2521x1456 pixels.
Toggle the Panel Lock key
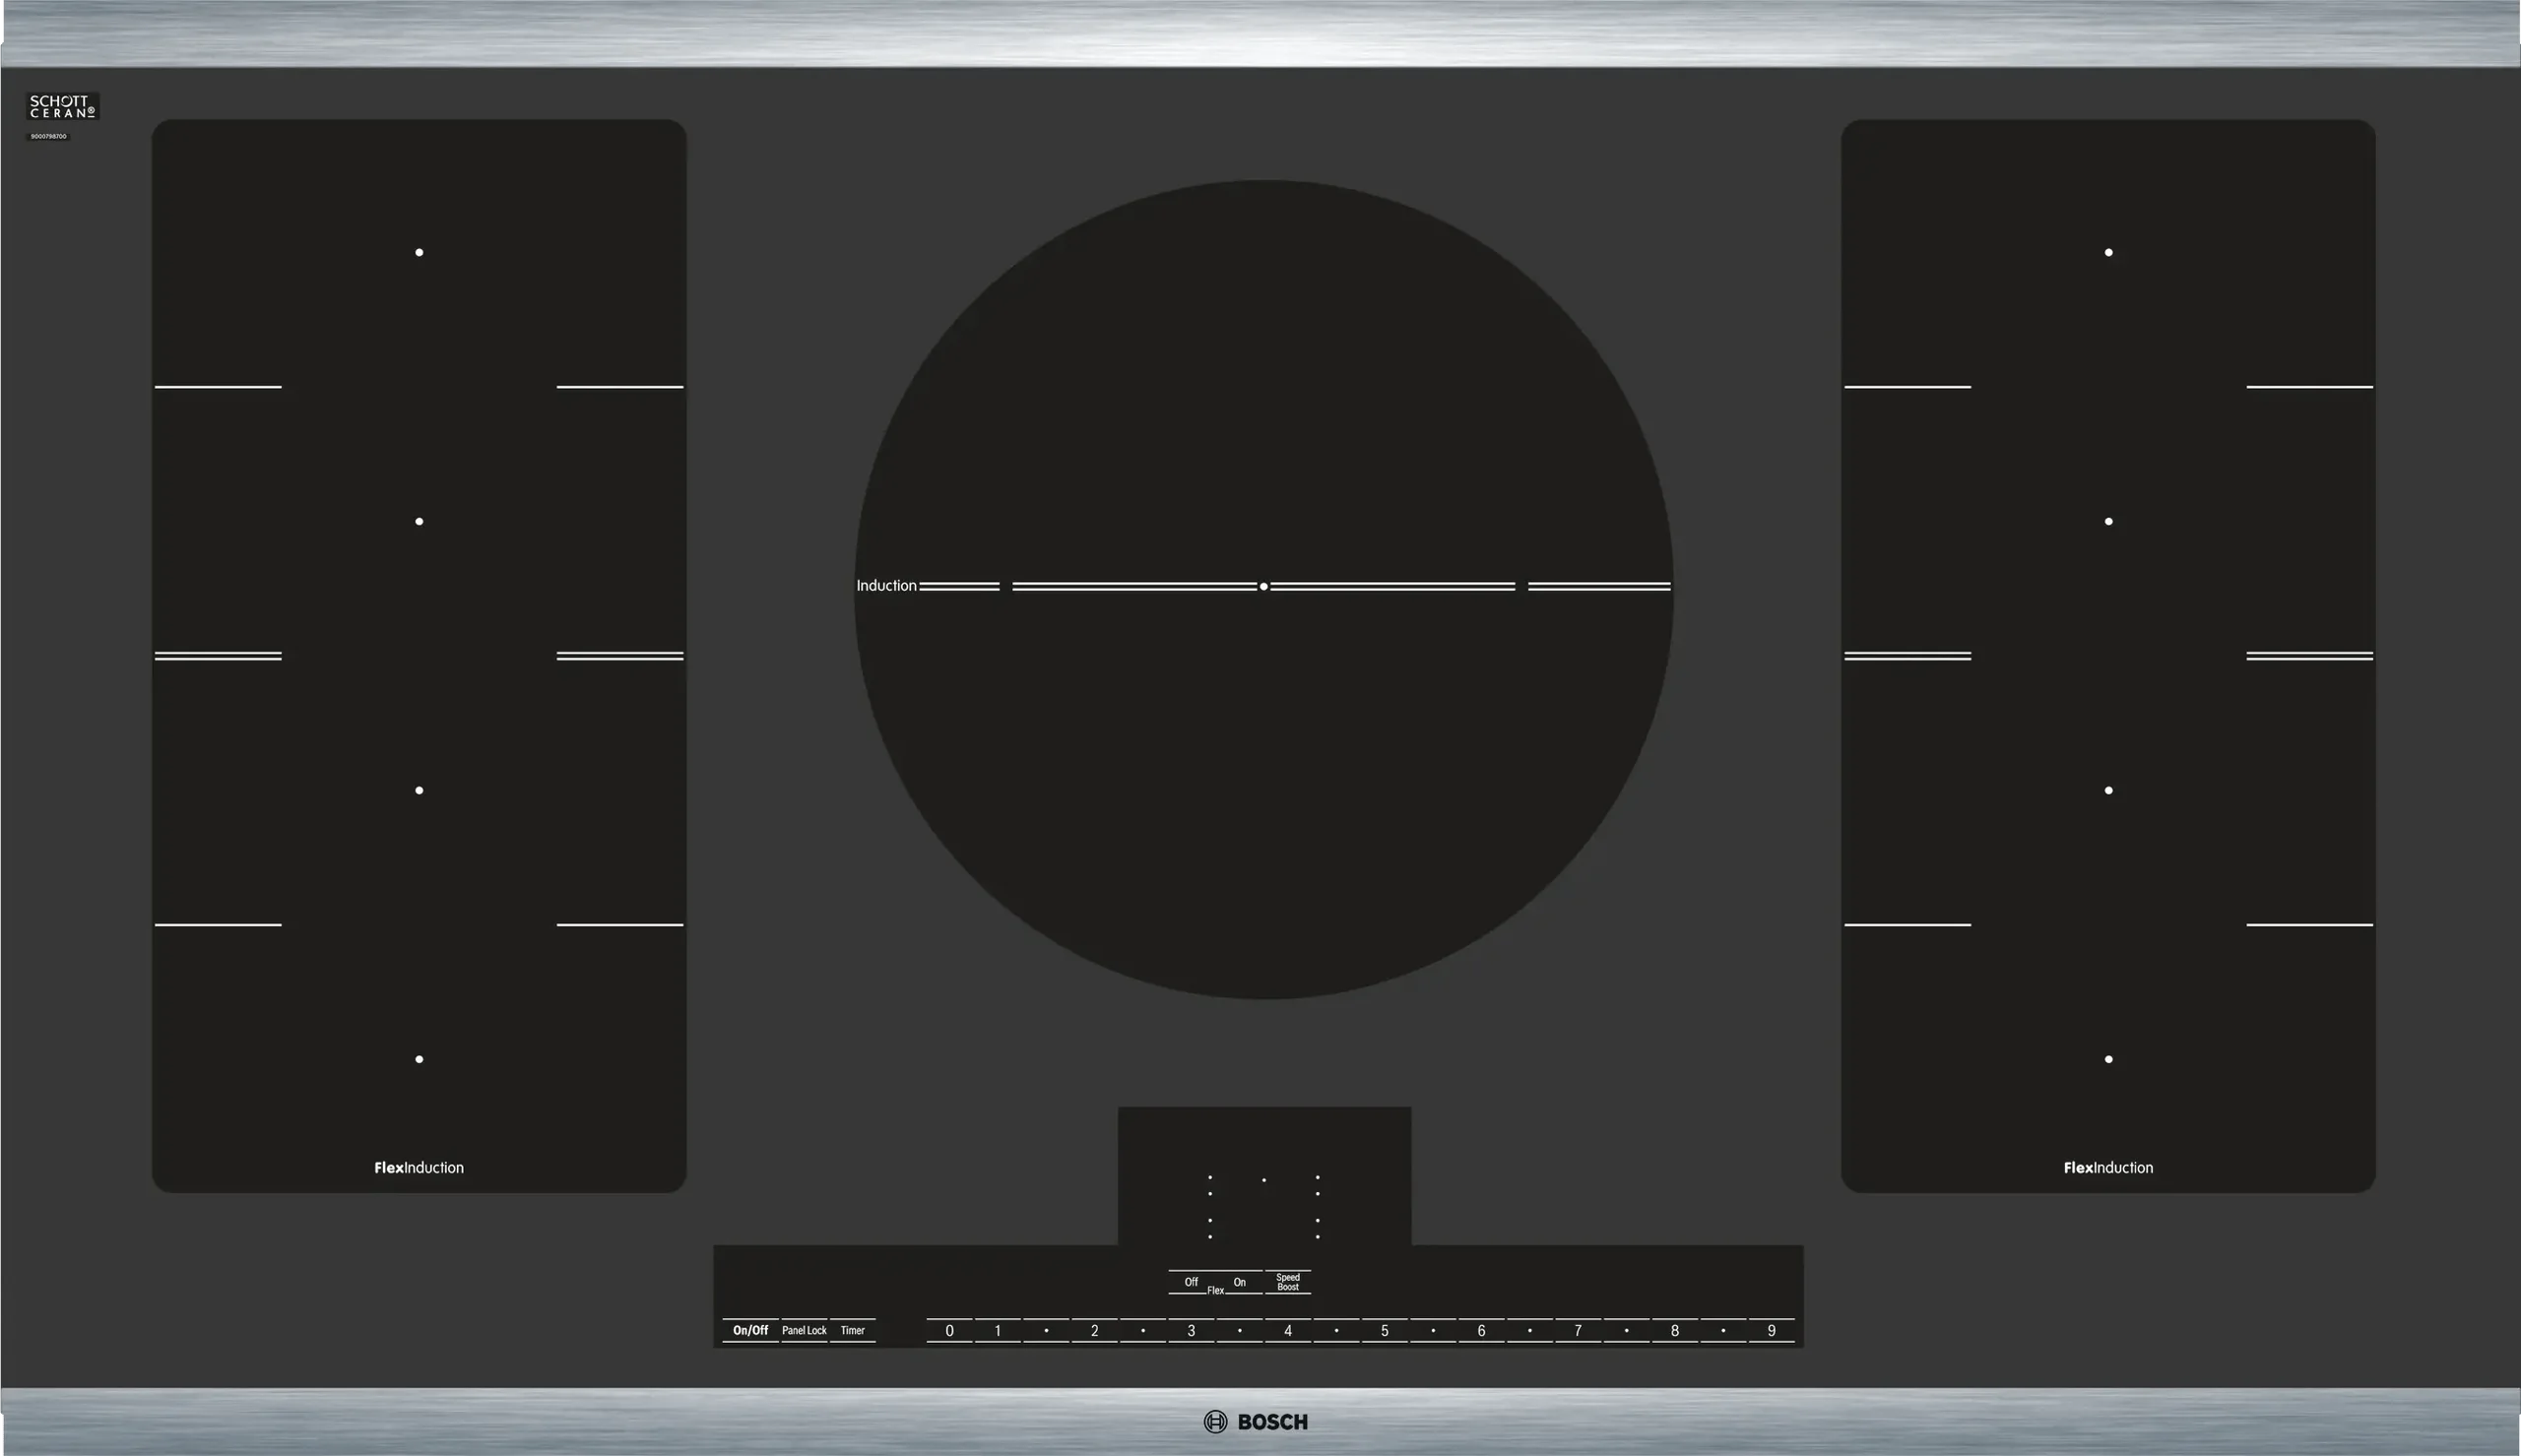[x=804, y=1330]
